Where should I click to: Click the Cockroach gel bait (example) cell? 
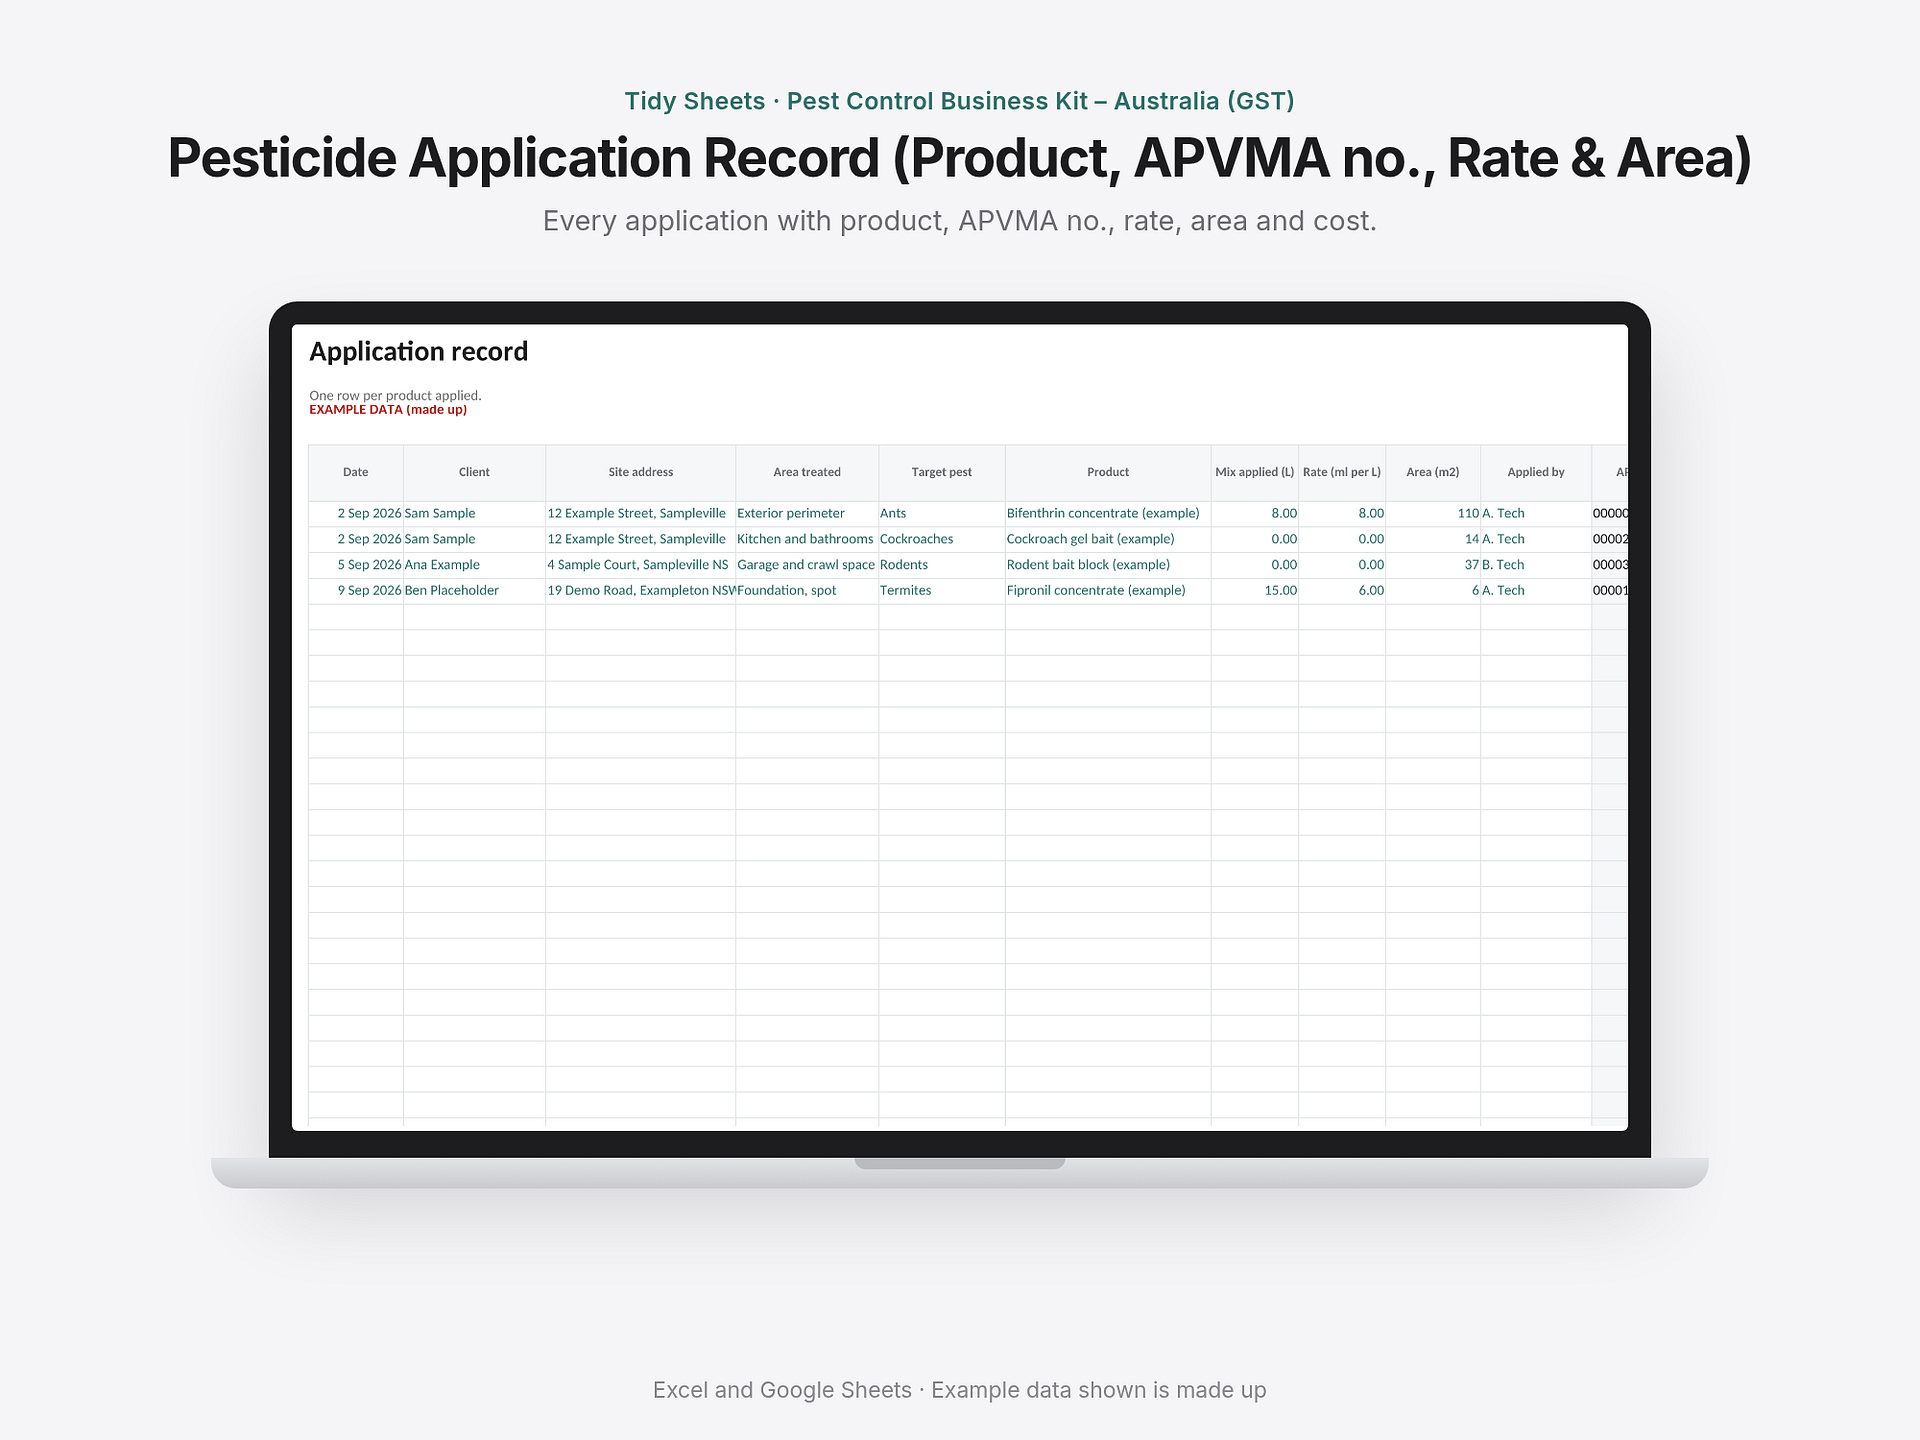(x=1108, y=539)
